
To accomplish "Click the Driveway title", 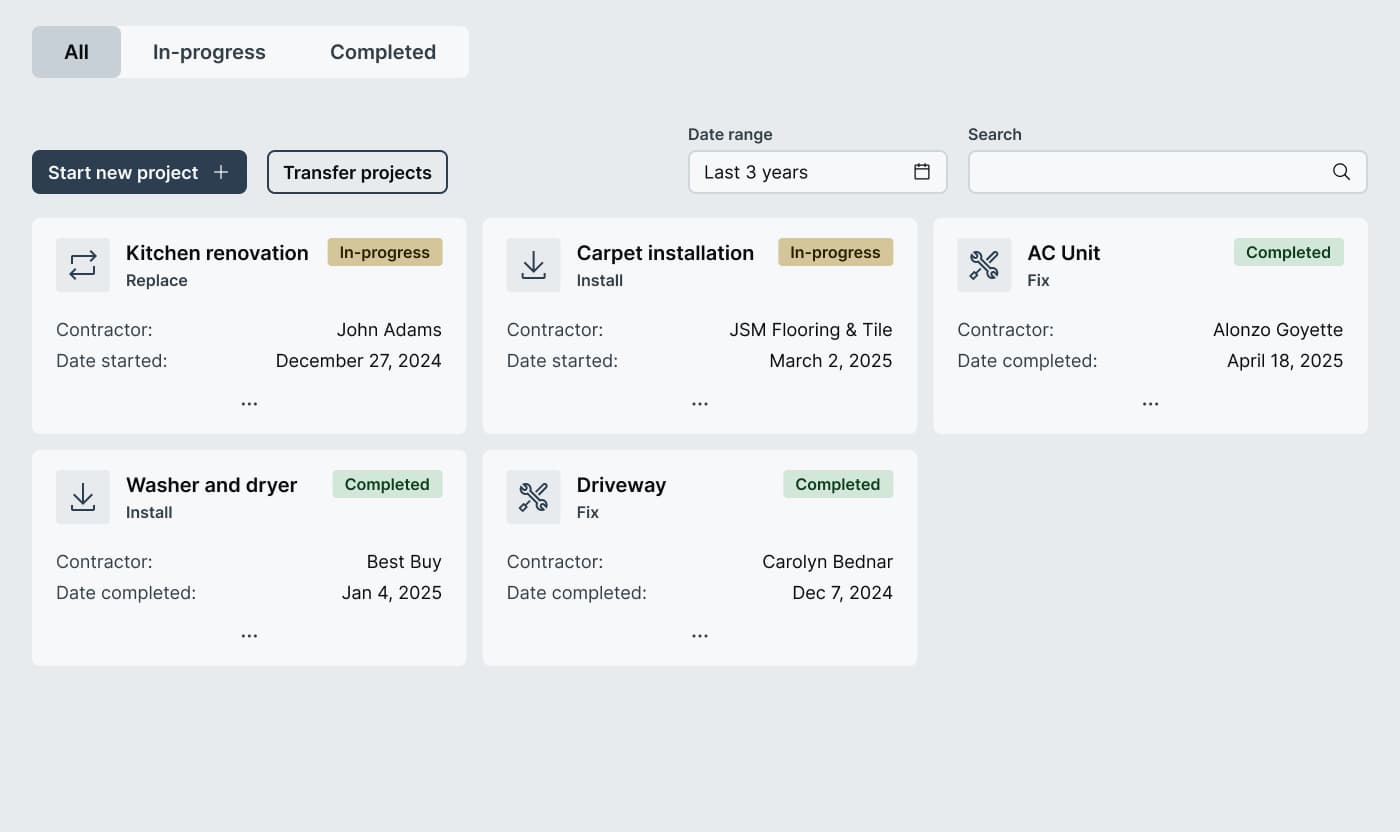I will (621, 485).
